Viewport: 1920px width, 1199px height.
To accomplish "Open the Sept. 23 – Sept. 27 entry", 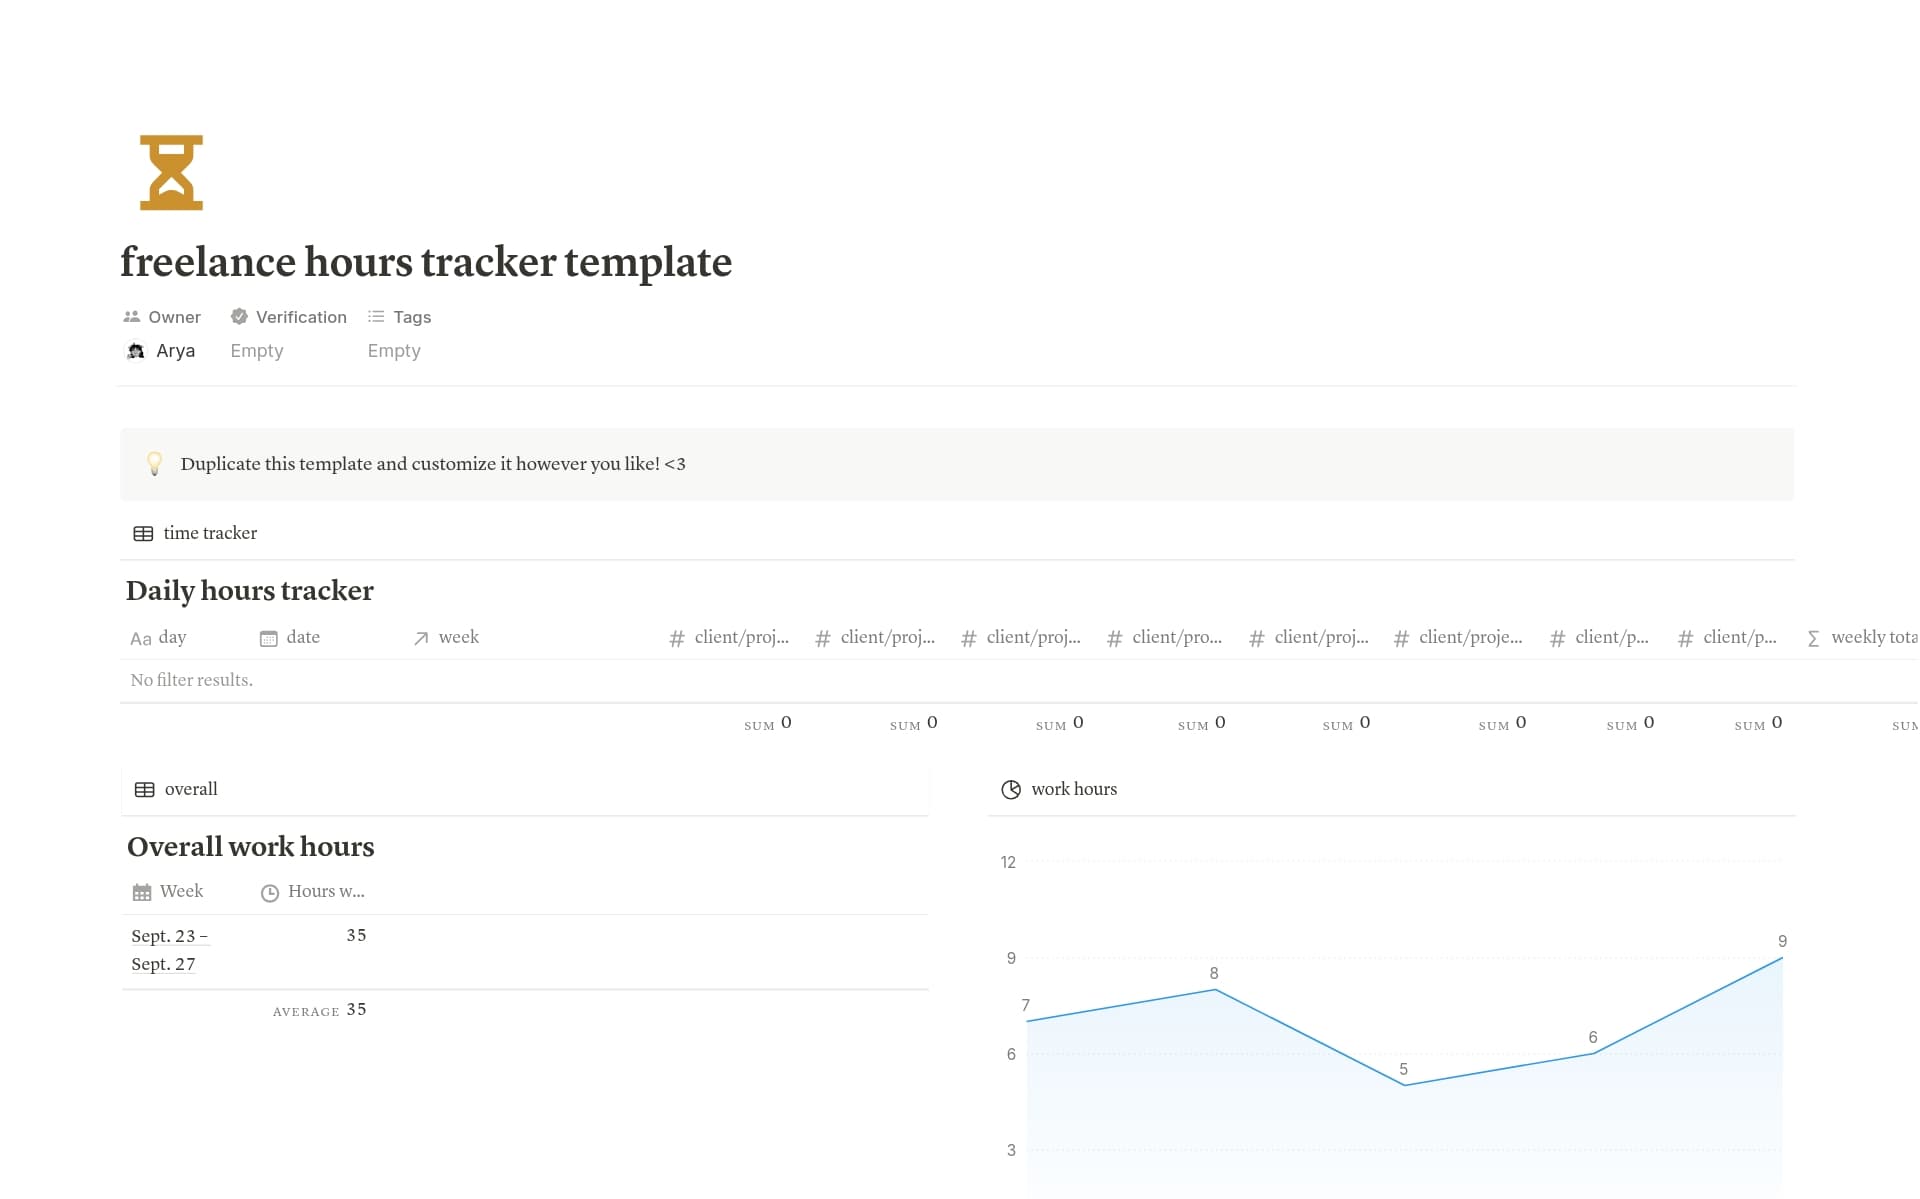I will click(169, 949).
